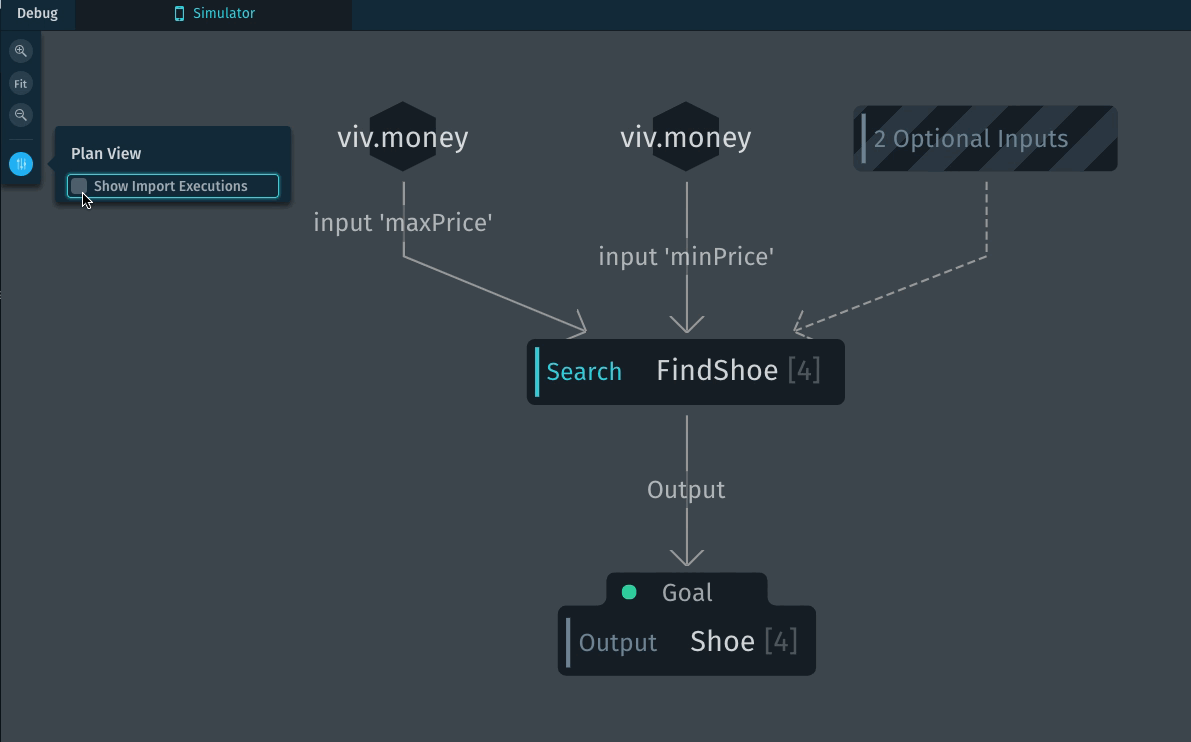This screenshot has width=1191, height=742.
Task: Click the input 'maxPrice' edge label
Action: pyautogui.click(x=403, y=223)
